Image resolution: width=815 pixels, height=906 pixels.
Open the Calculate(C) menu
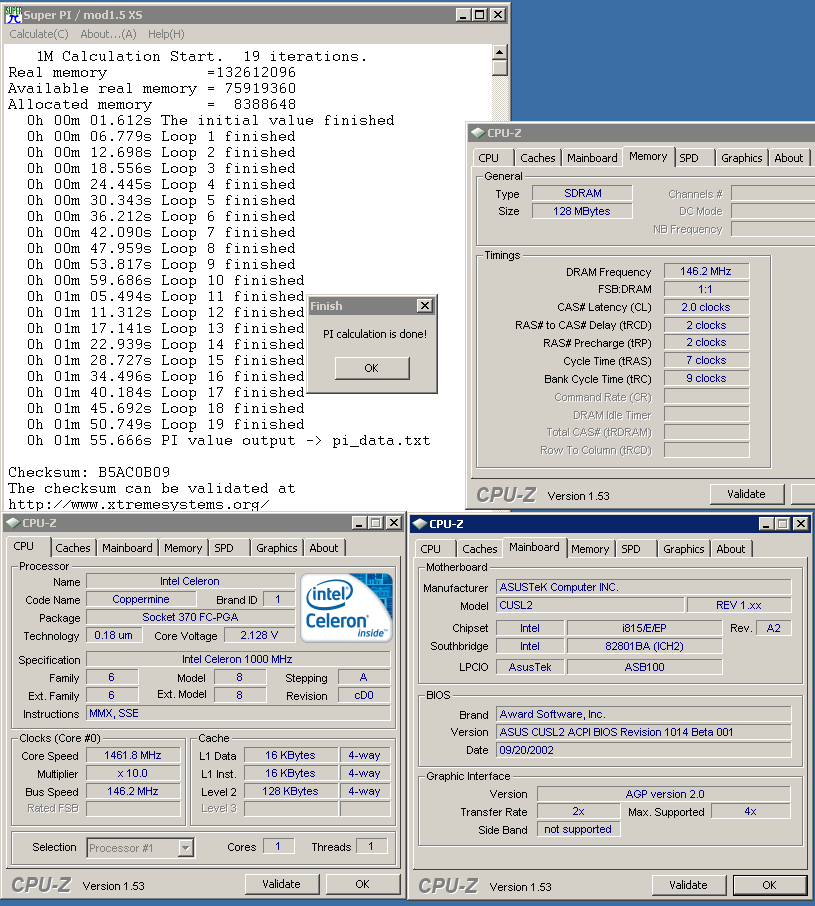tap(39, 34)
